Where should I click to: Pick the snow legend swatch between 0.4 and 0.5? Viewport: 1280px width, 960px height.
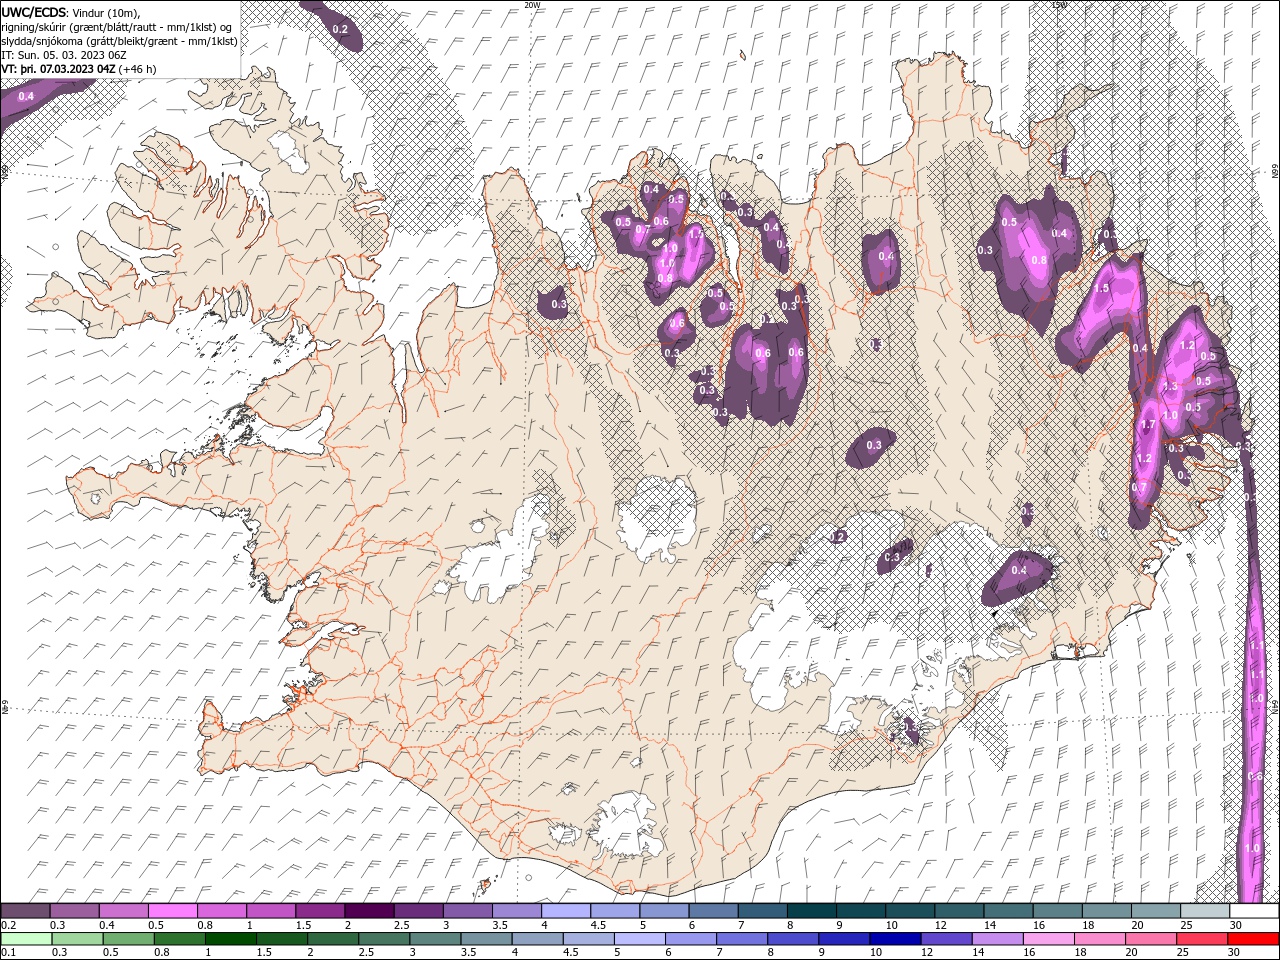click(123, 911)
